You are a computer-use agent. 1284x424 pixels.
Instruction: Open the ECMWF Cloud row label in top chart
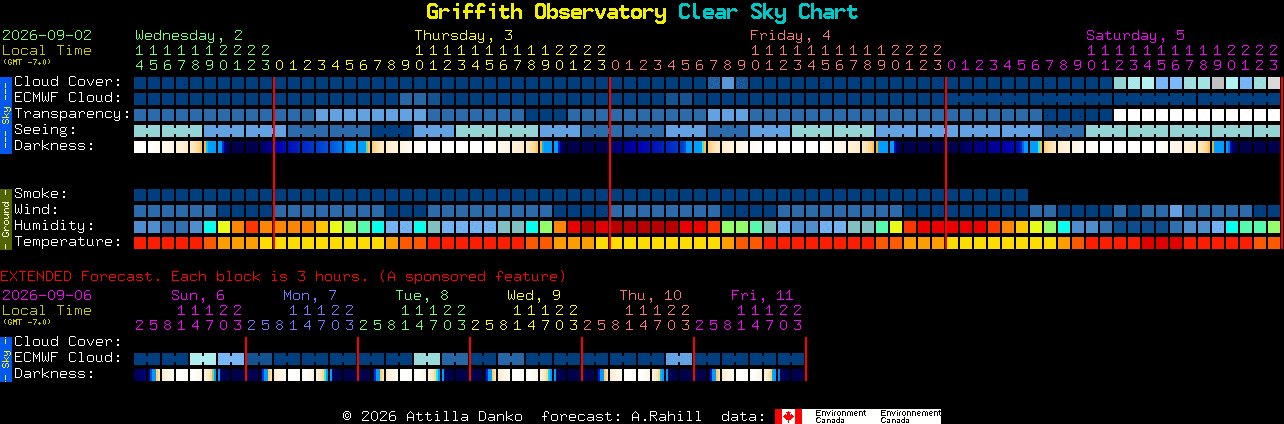(x=68, y=97)
